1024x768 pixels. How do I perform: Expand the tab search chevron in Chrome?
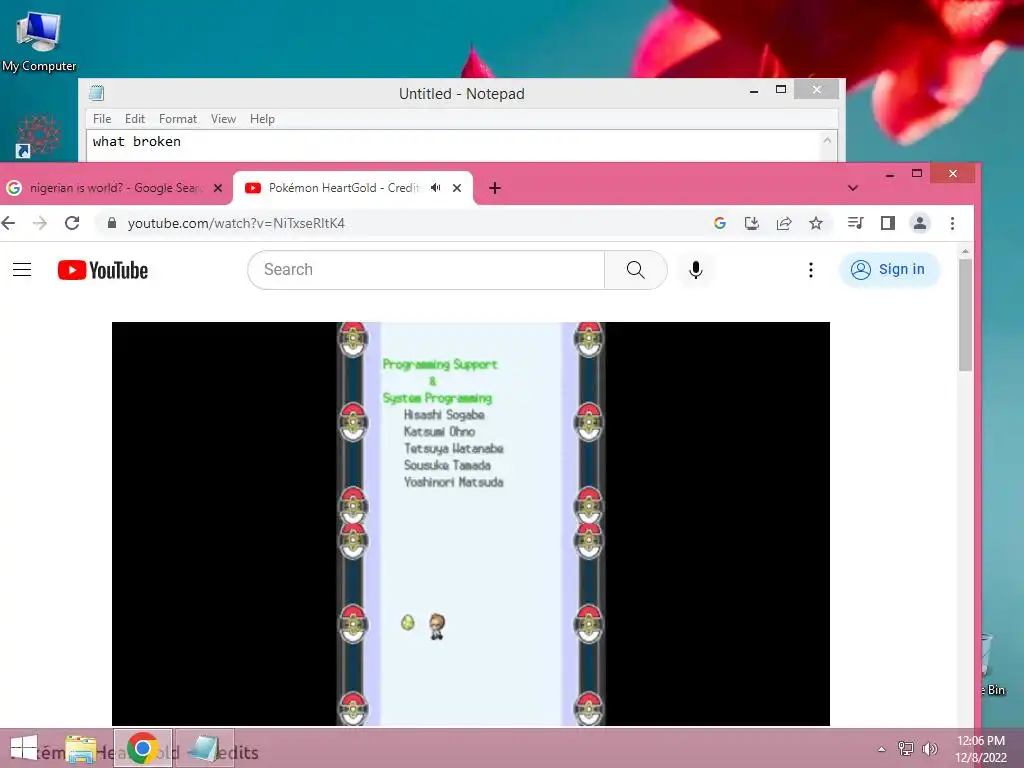point(852,188)
